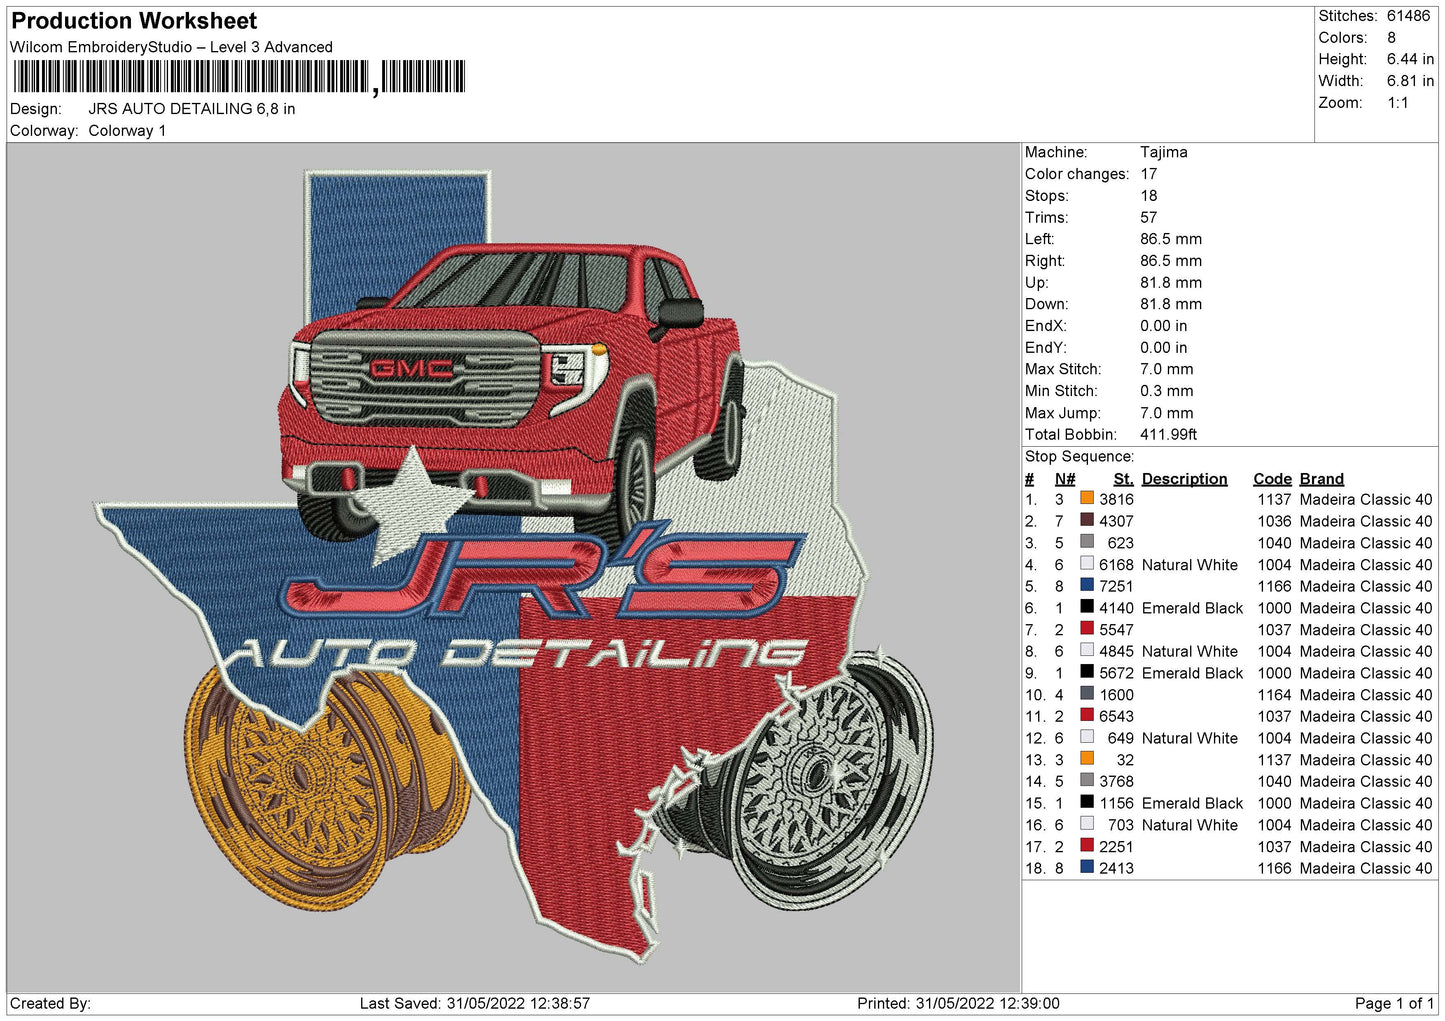Screen dimensions: 1445x1021
Task: Click the red swatch for stitch count 5547
Action: 1087,628
